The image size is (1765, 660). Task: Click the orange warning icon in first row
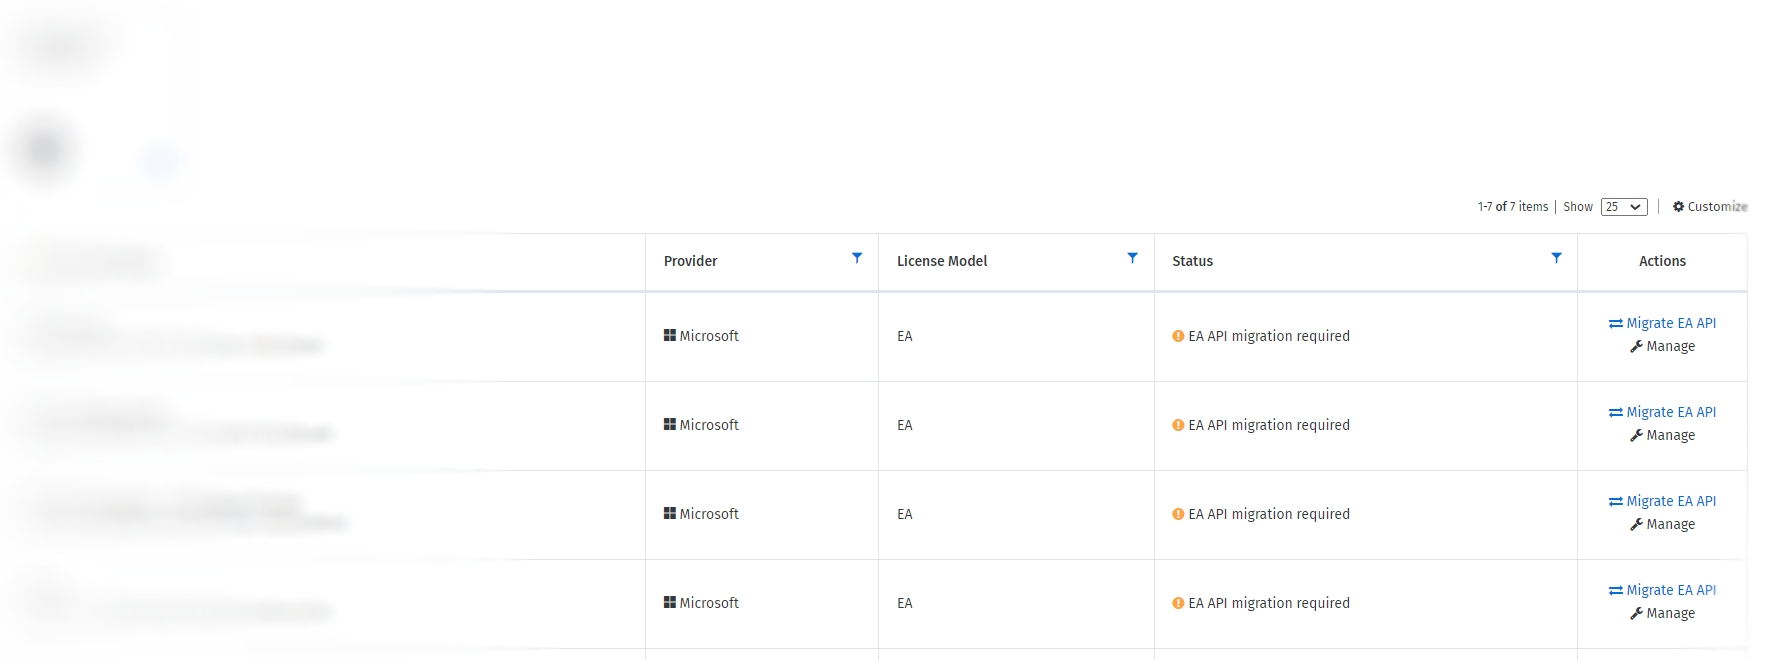pos(1178,336)
